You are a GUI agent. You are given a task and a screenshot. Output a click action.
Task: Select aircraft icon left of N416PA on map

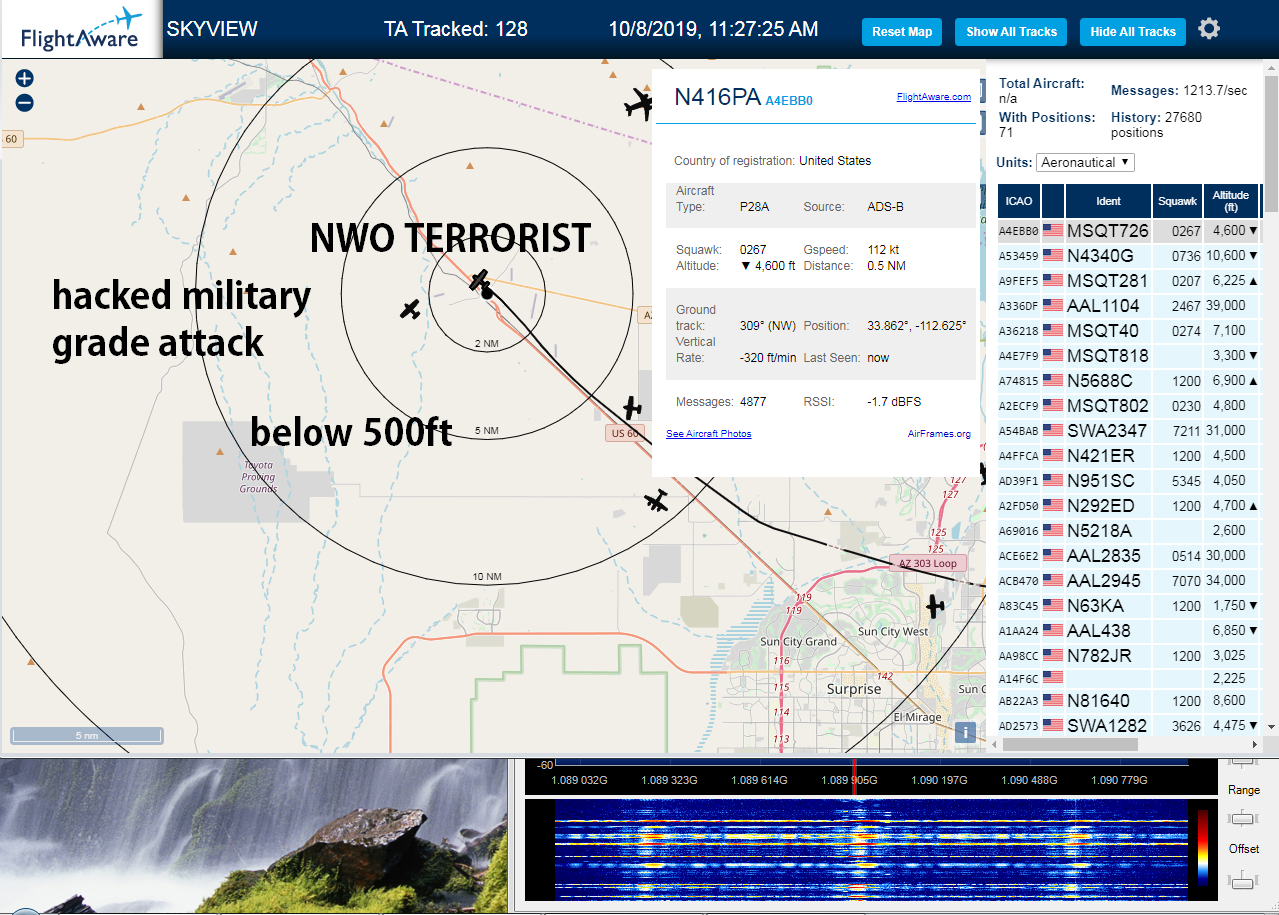point(410,310)
